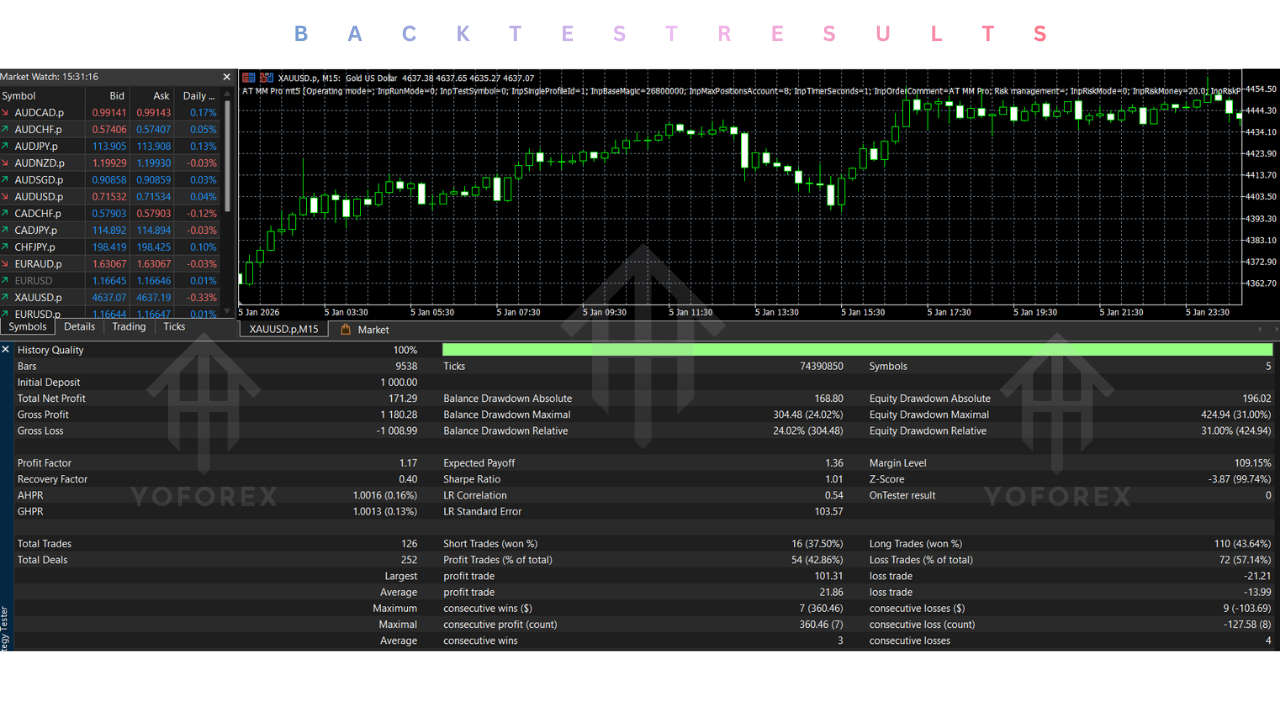The height and width of the screenshot is (720, 1280).
Task: Click the down-arrow icon beside AUDCAD.p
Action: click(x=6, y=113)
